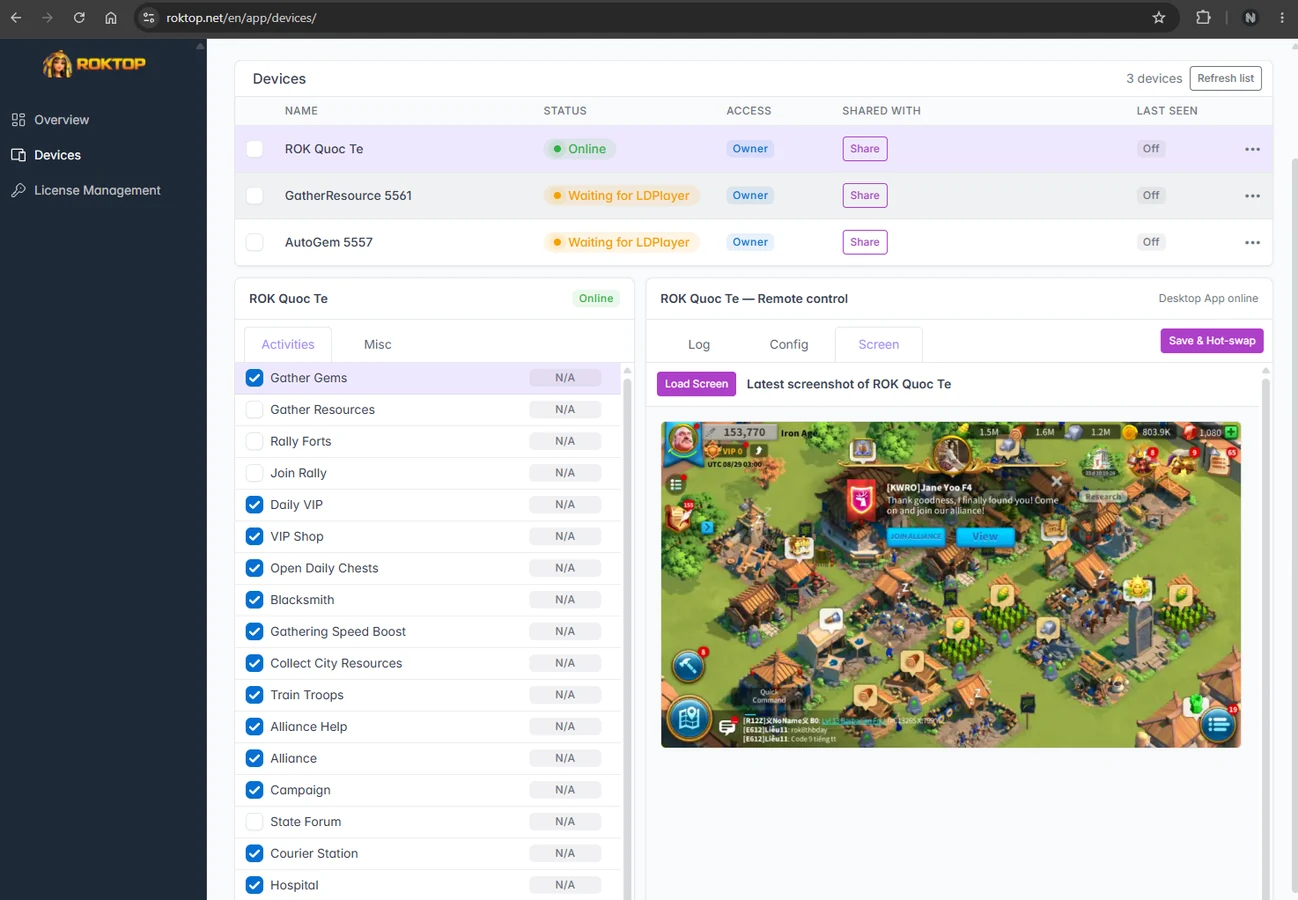1298x900 pixels.
Task: Open more options for GatherResource 5561
Action: [1252, 196]
